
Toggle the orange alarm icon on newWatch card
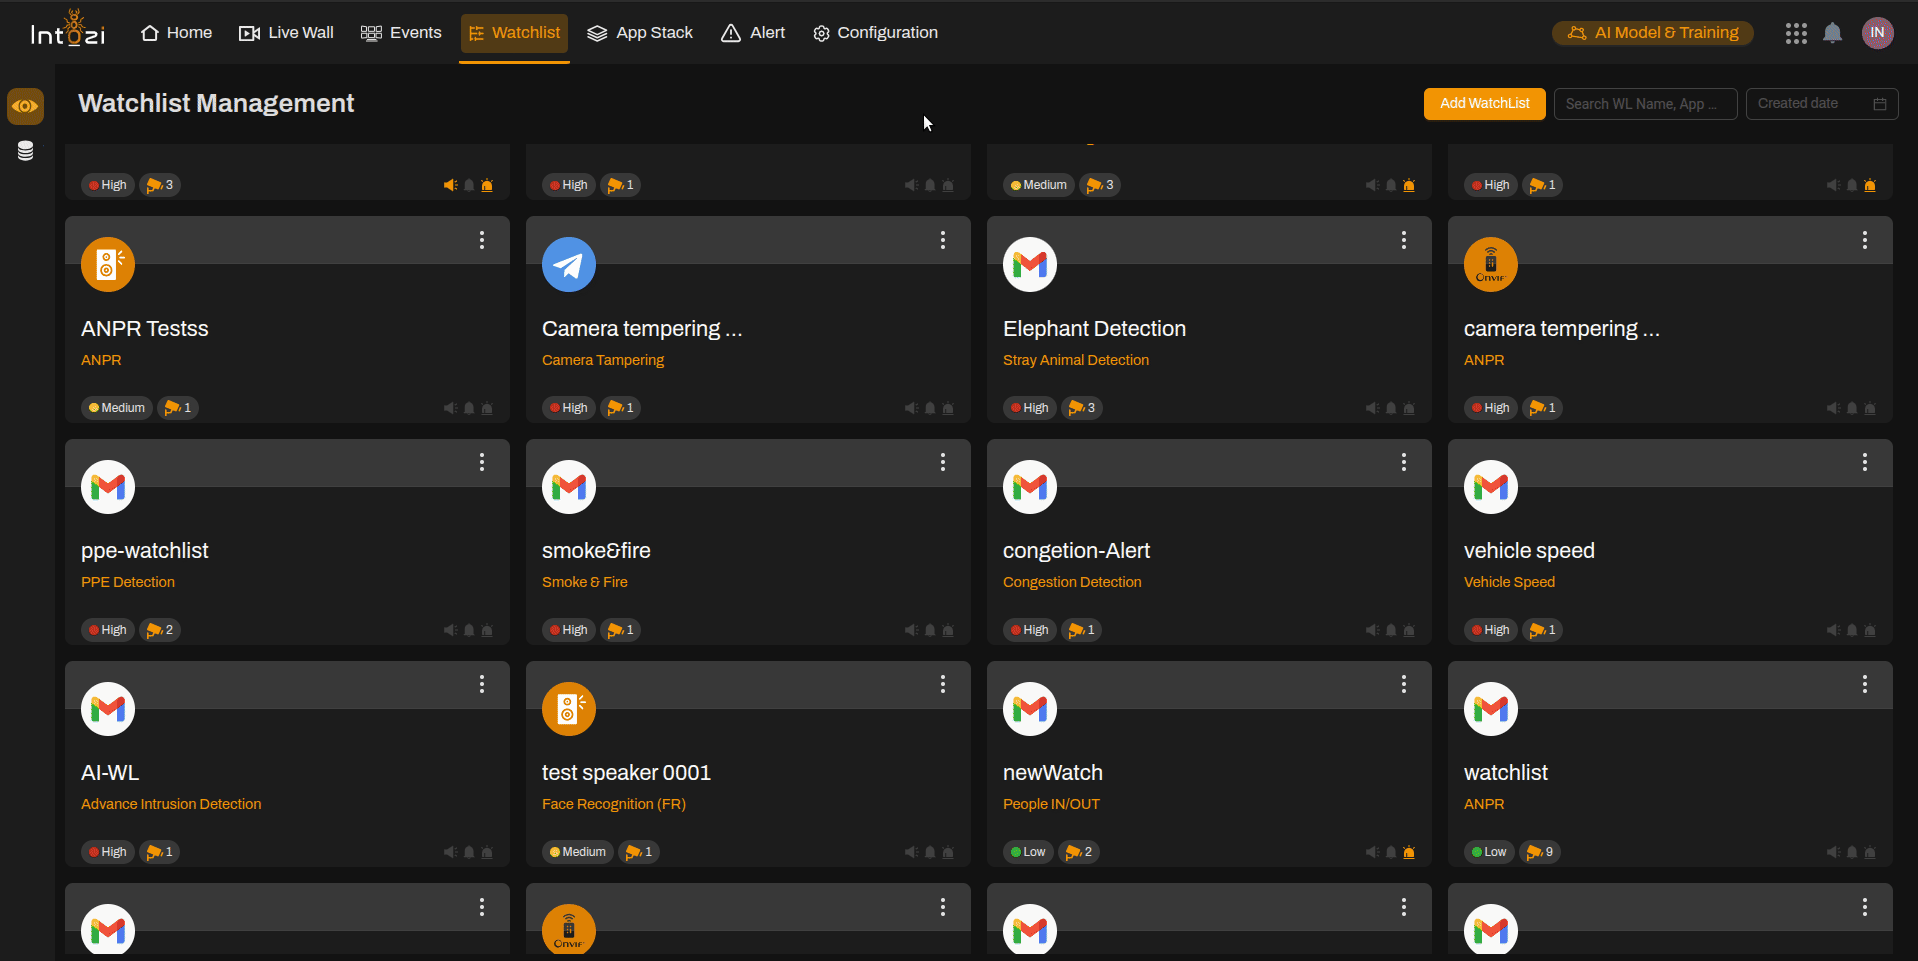point(1409,852)
